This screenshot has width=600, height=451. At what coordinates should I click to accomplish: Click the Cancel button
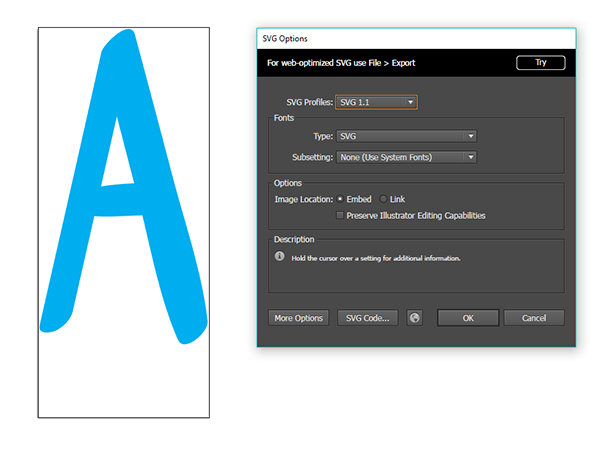pyautogui.click(x=534, y=318)
